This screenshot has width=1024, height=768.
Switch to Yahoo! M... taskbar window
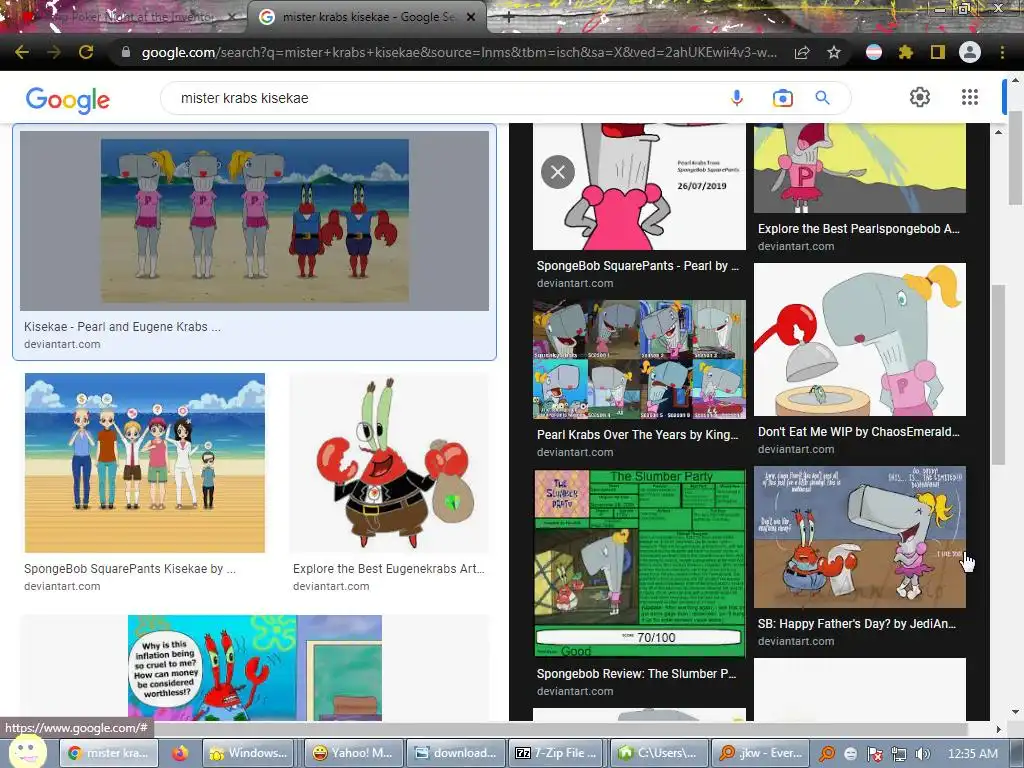353,753
